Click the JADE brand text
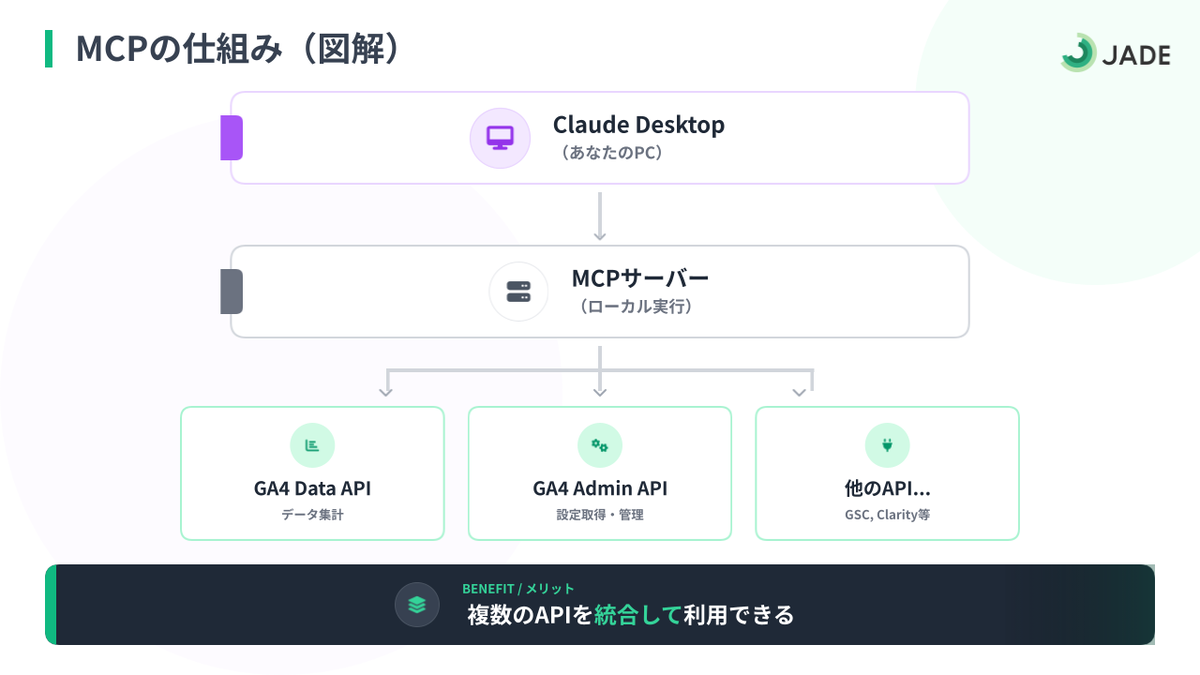 point(1136,56)
